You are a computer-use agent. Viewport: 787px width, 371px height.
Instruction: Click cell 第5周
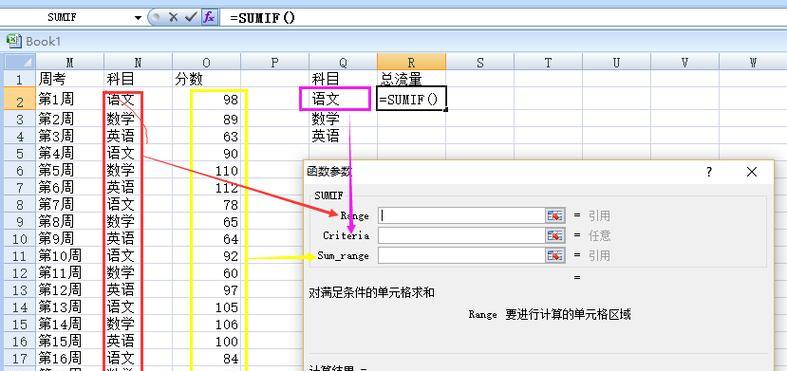(70, 170)
